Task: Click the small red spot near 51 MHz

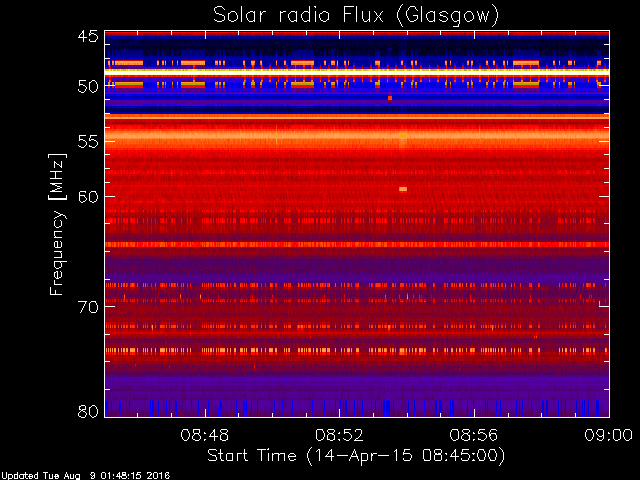Action: pos(390,98)
